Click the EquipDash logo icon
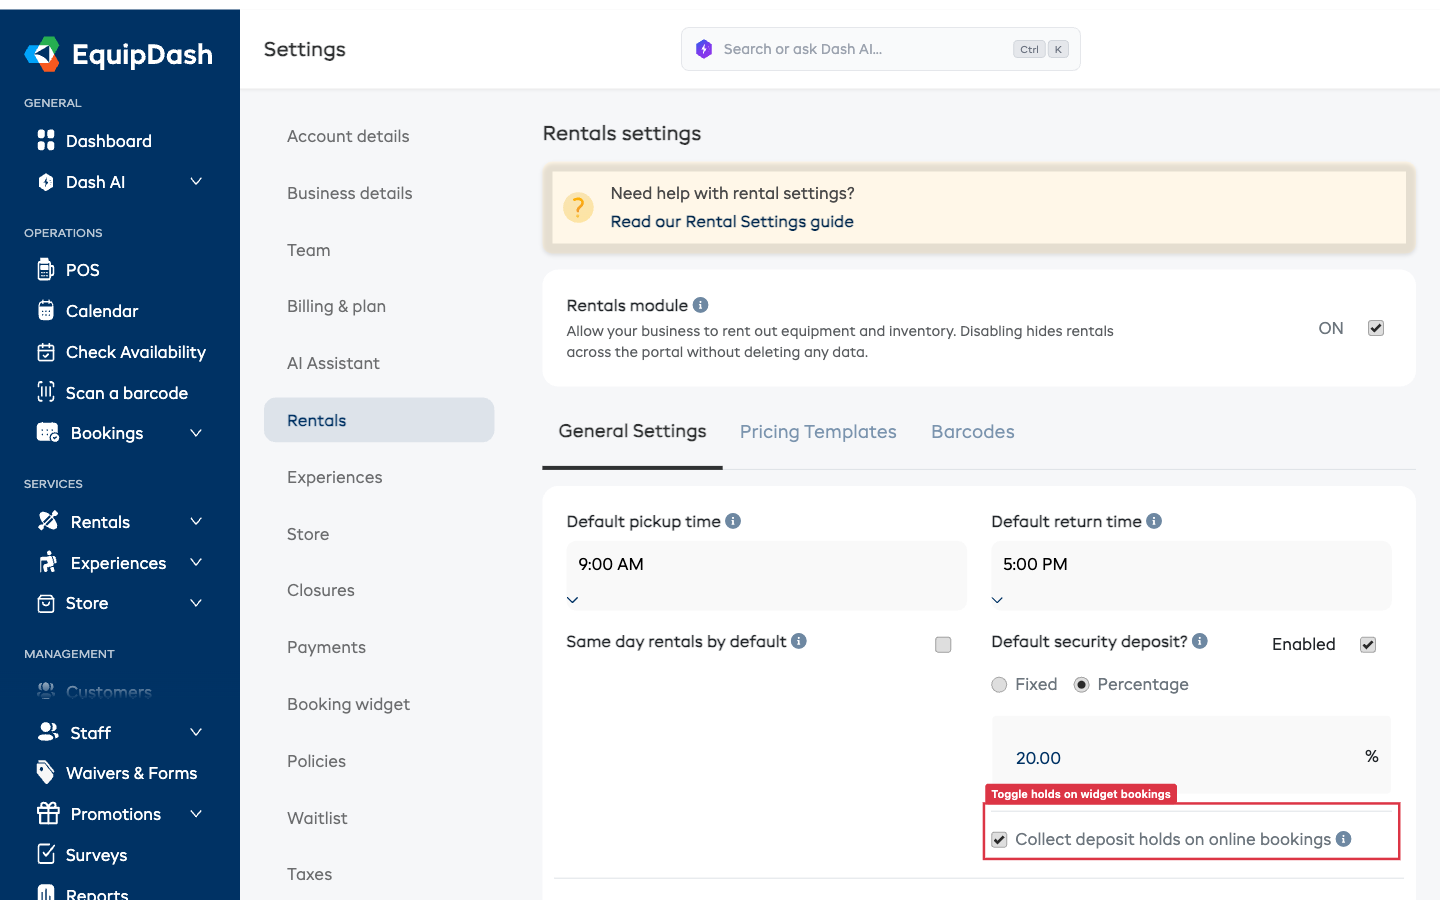Image resolution: width=1440 pixels, height=900 pixels. (42, 54)
